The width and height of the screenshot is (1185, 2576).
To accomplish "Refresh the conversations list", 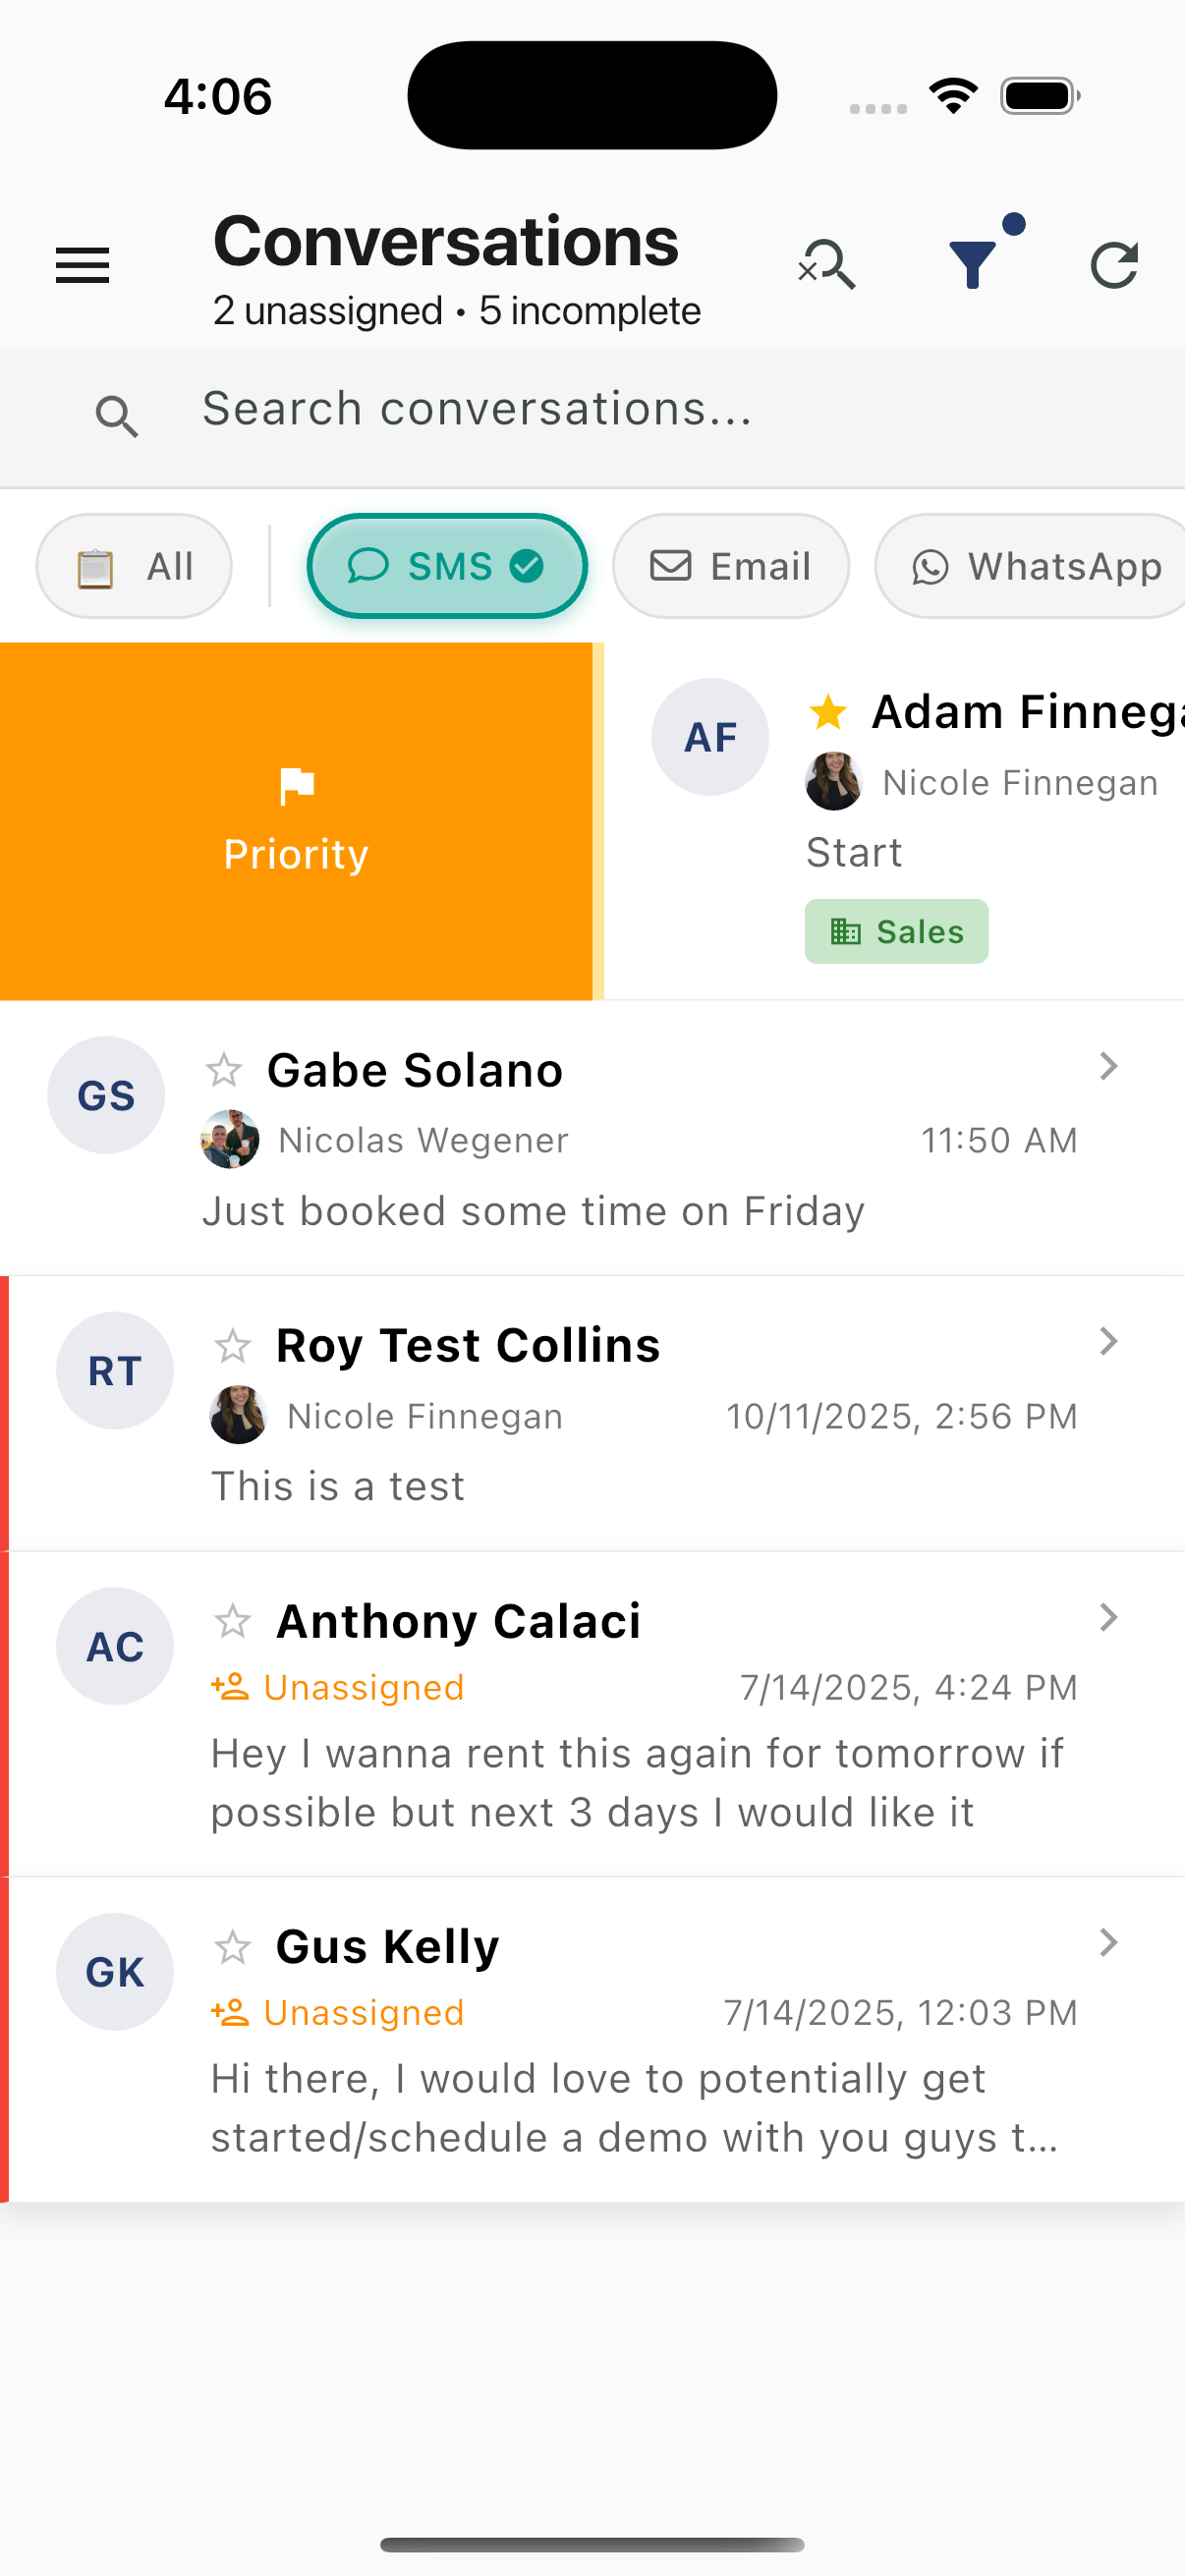I will pos(1114,265).
